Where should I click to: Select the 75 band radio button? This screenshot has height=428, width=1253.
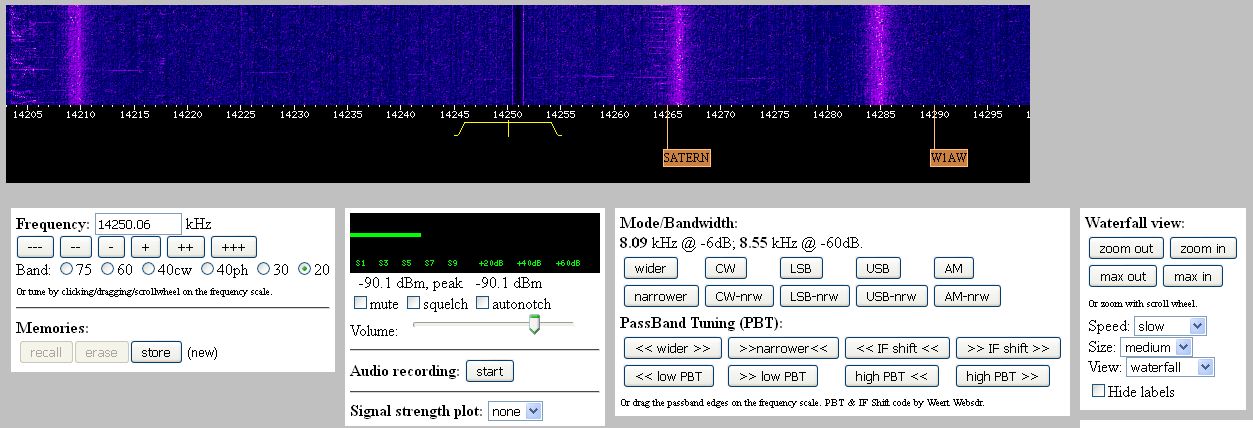[67, 269]
